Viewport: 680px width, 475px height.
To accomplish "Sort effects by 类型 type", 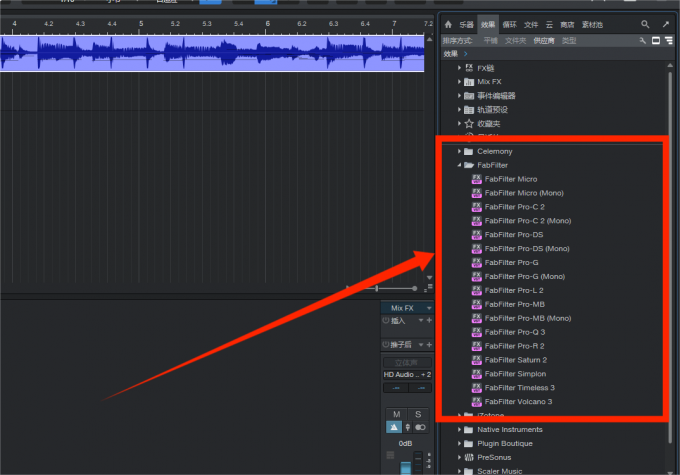I will (x=569, y=41).
